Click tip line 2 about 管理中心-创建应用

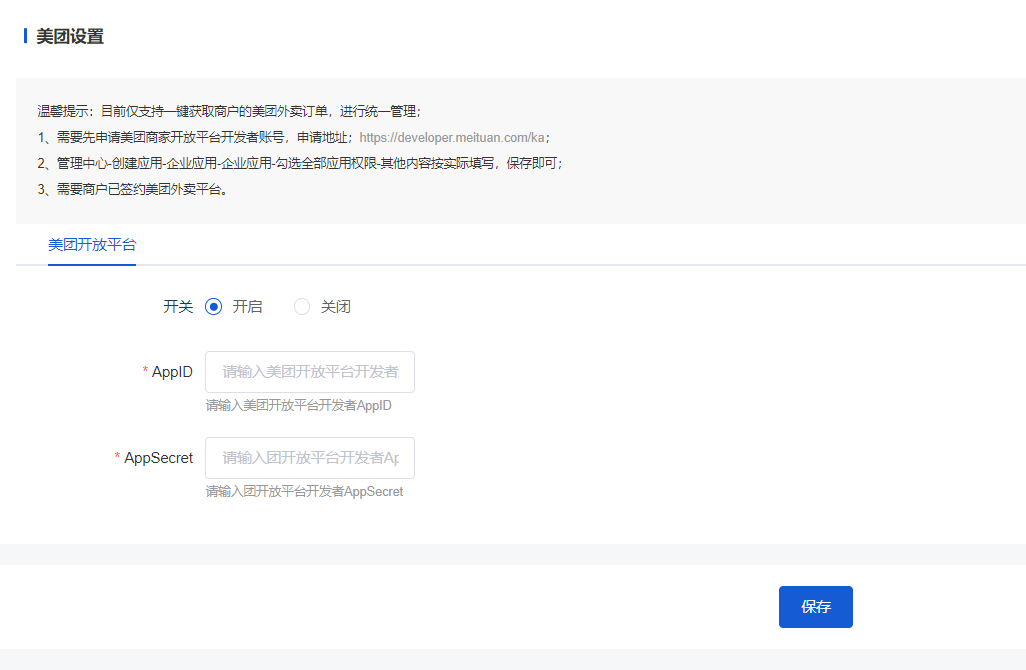(300, 163)
